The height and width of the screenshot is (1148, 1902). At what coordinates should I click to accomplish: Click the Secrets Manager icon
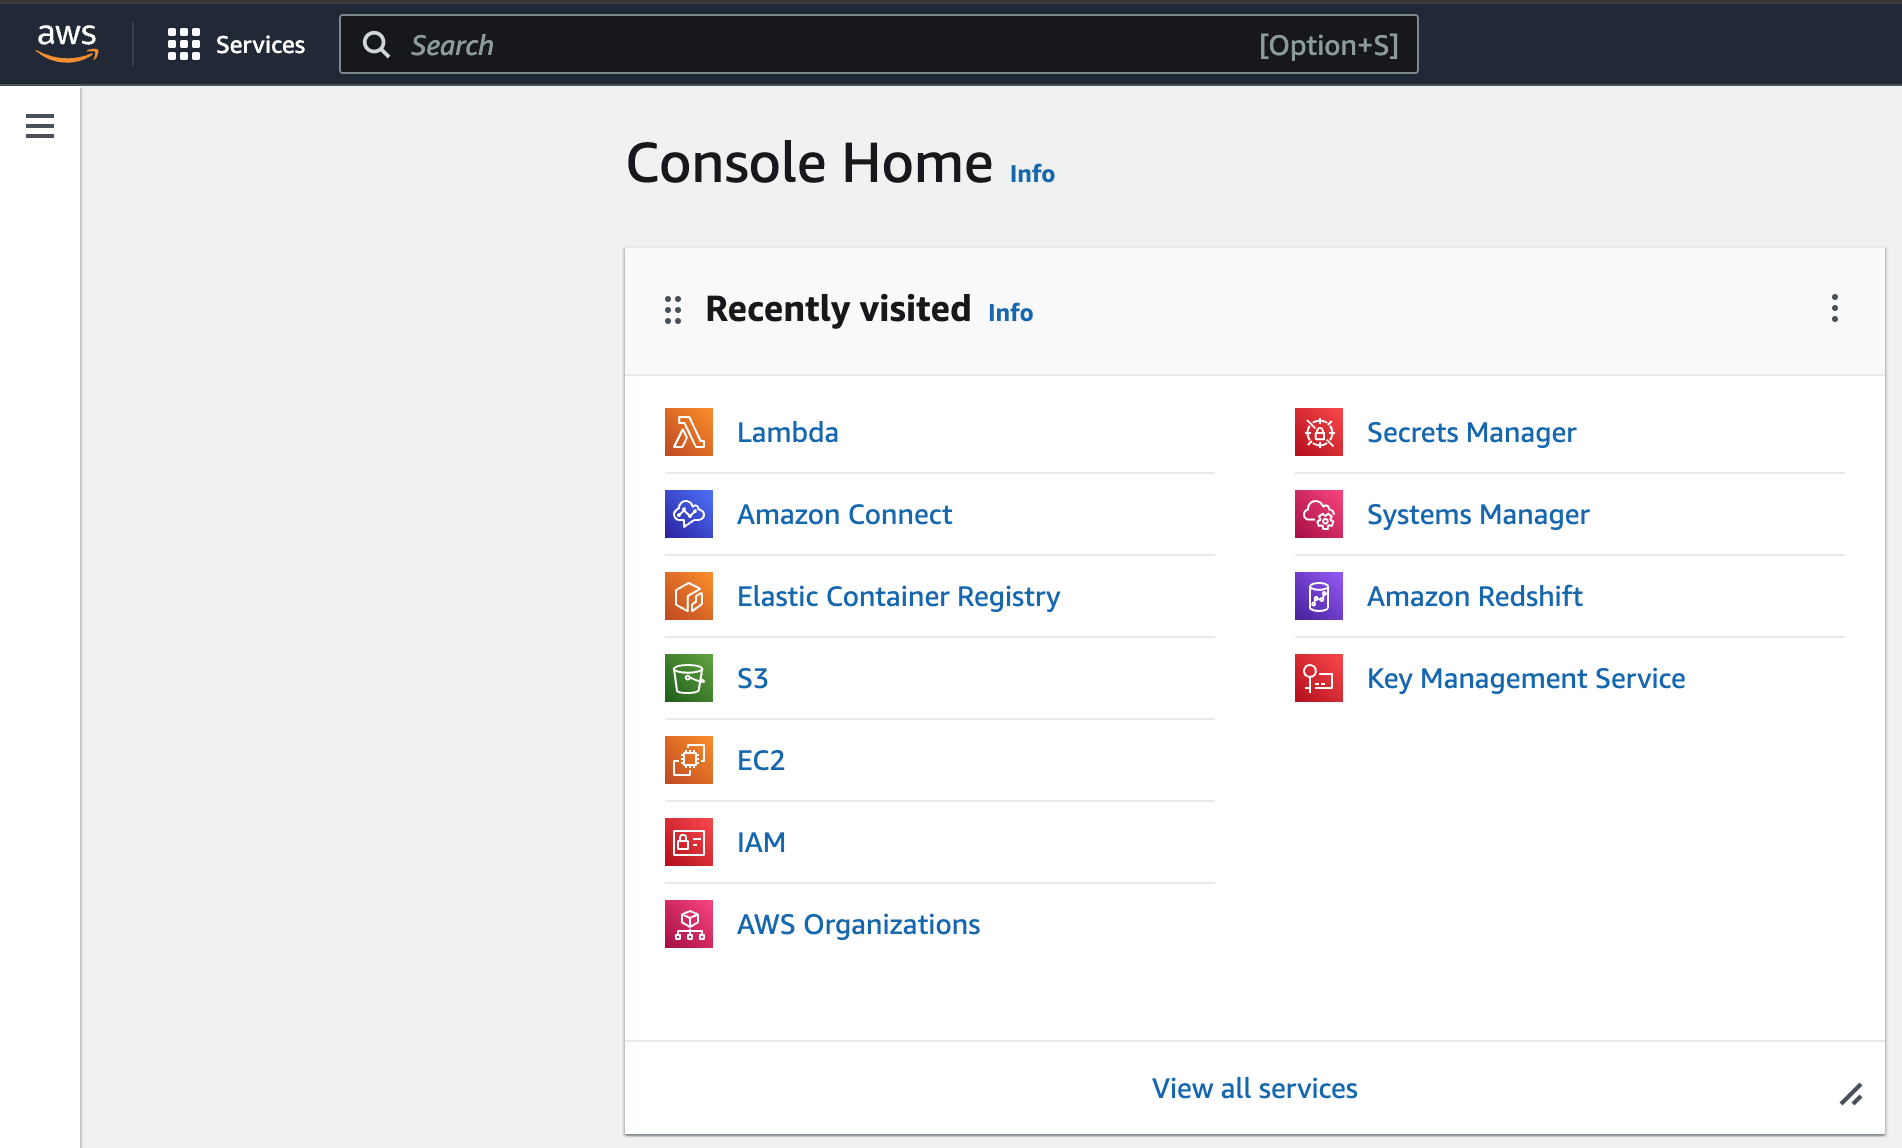1318,432
